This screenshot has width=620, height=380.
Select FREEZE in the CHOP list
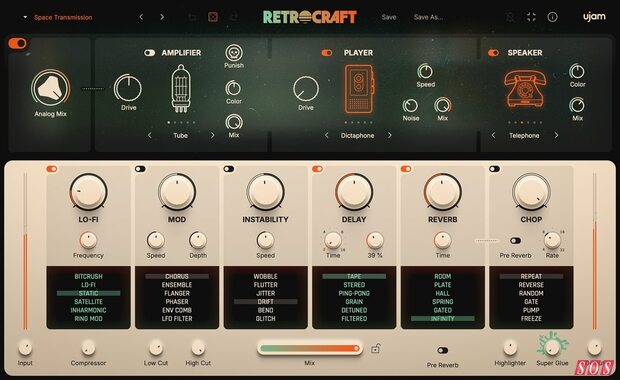pos(531,319)
